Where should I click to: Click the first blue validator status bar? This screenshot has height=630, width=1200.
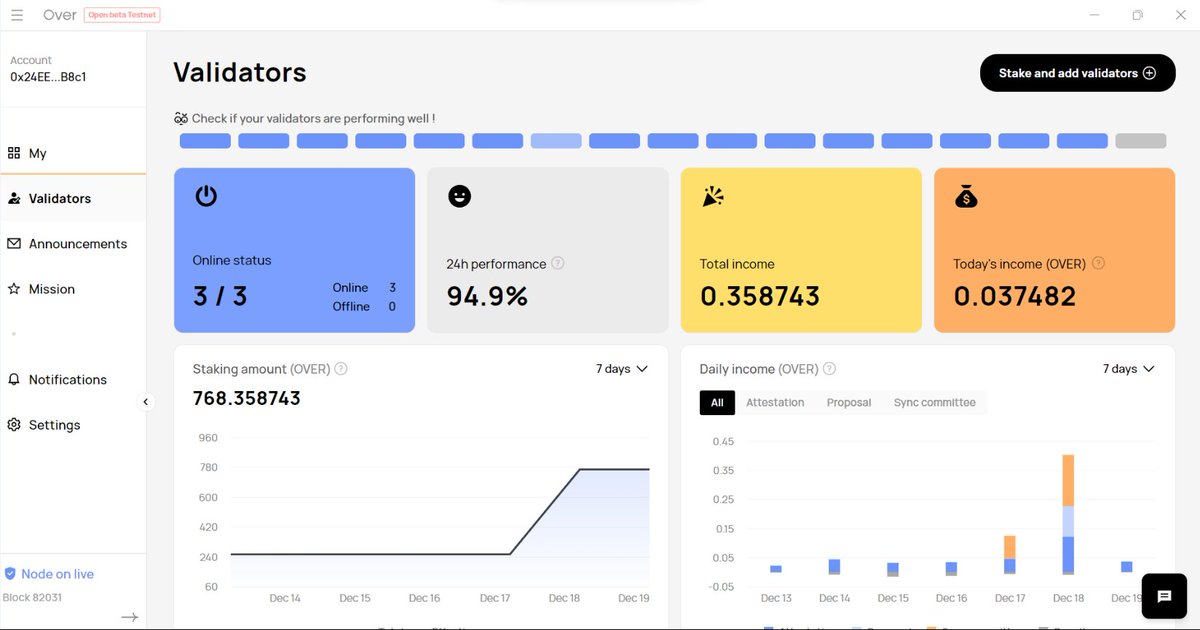click(205, 141)
